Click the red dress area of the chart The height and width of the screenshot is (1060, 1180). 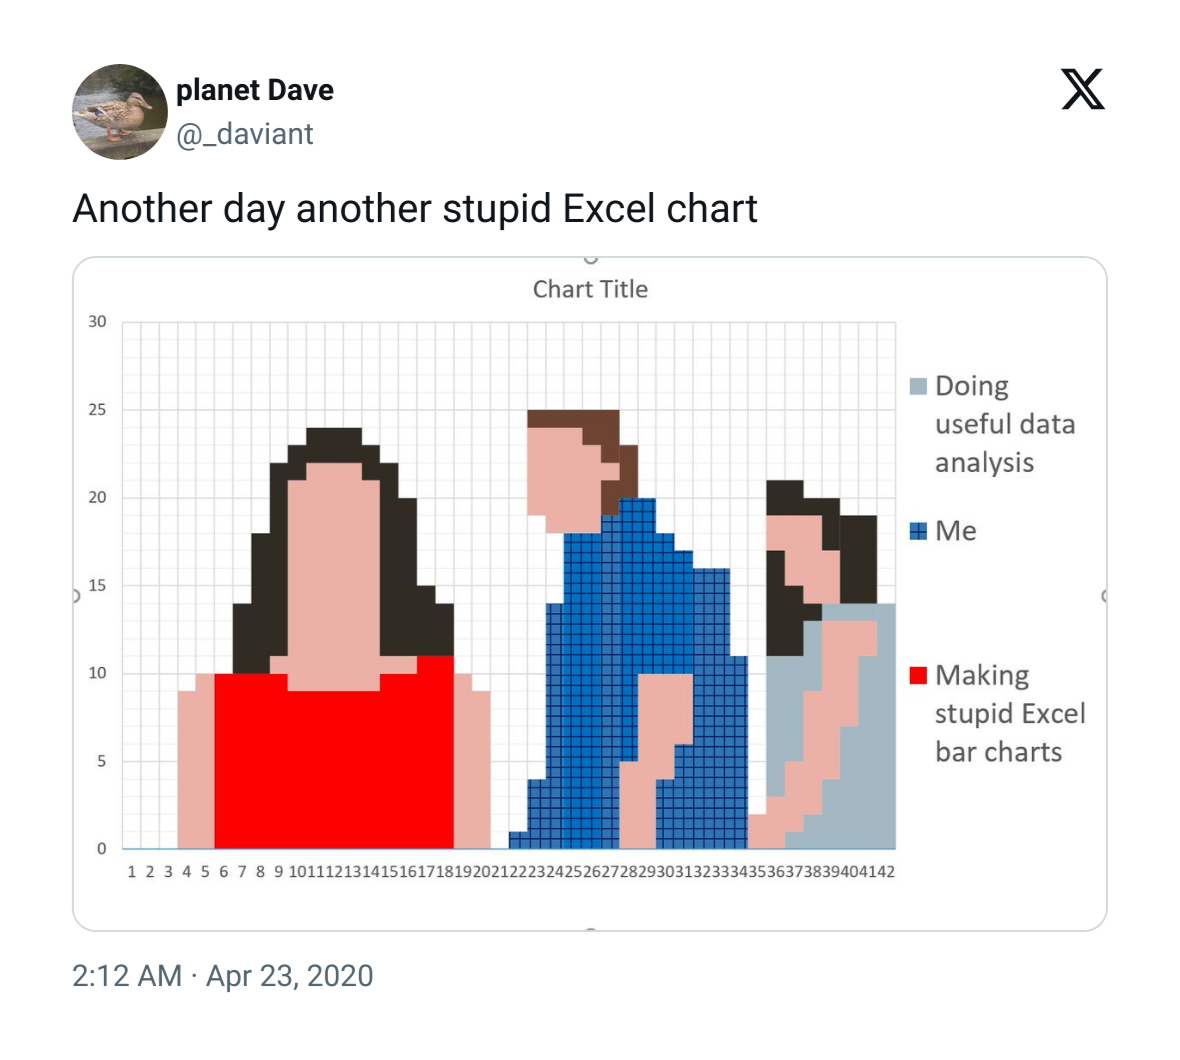tap(333, 767)
